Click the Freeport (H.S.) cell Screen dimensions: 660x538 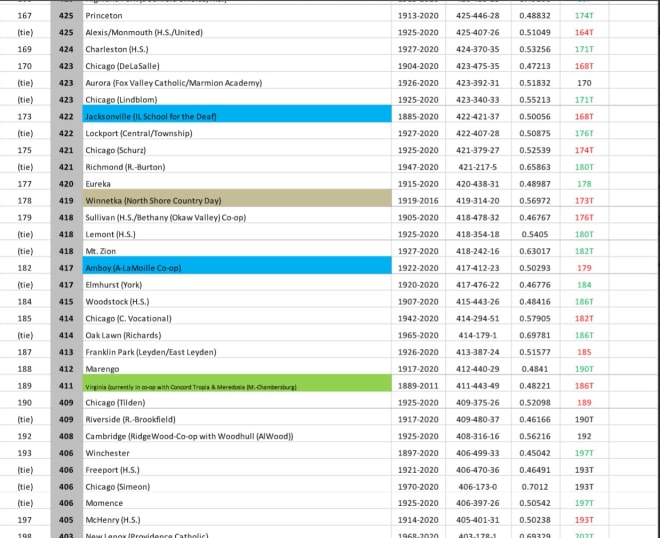click(237, 470)
